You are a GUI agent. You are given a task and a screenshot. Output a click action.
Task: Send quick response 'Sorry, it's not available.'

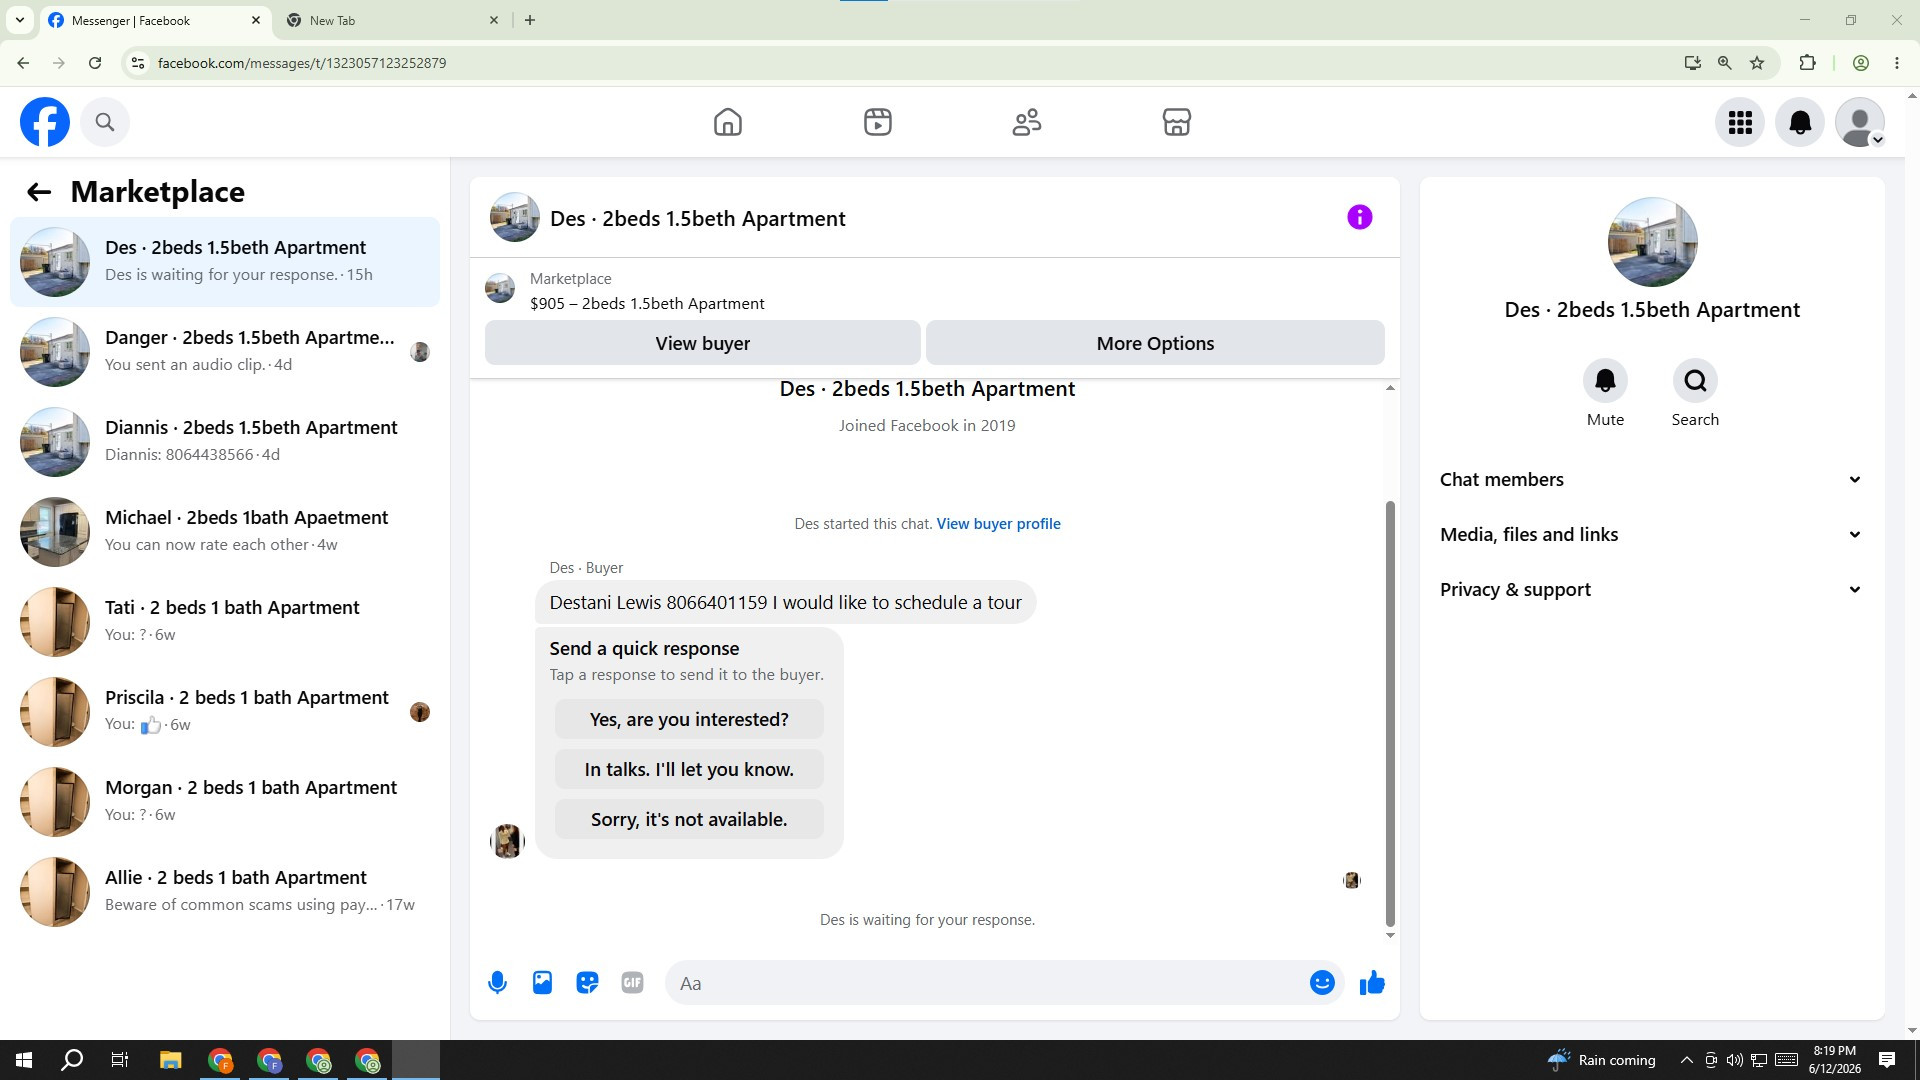point(689,819)
